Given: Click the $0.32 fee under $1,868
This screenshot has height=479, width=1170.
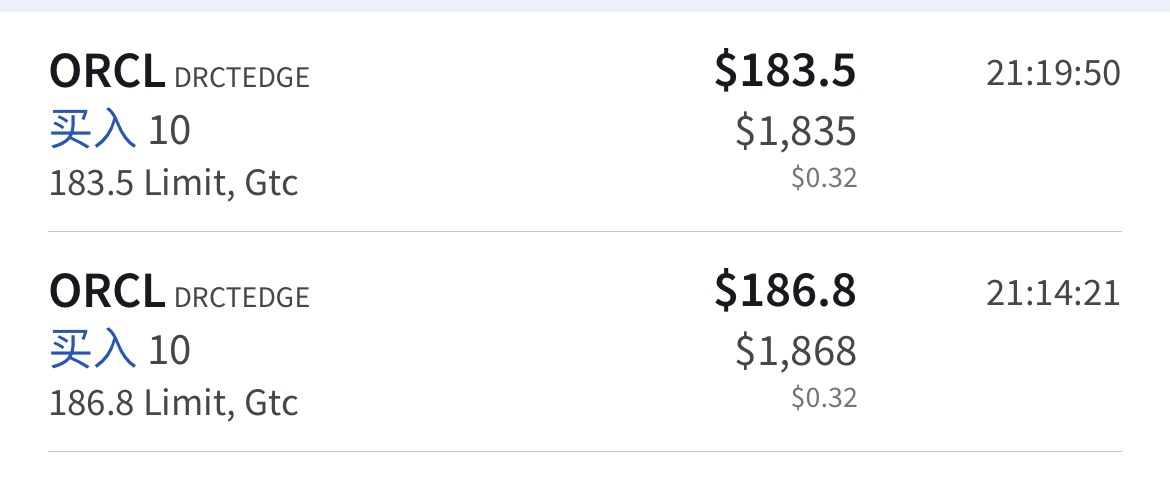Looking at the screenshot, I should click(x=824, y=398).
